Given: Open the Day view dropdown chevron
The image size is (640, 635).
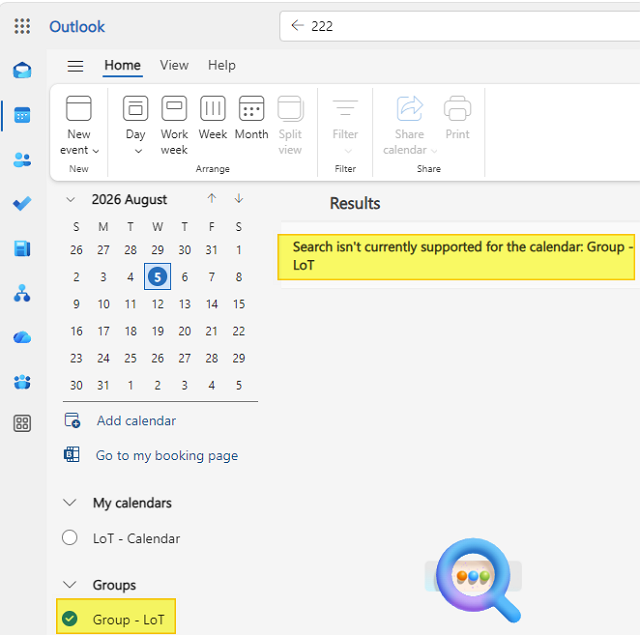Looking at the screenshot, I should (138, 151).
